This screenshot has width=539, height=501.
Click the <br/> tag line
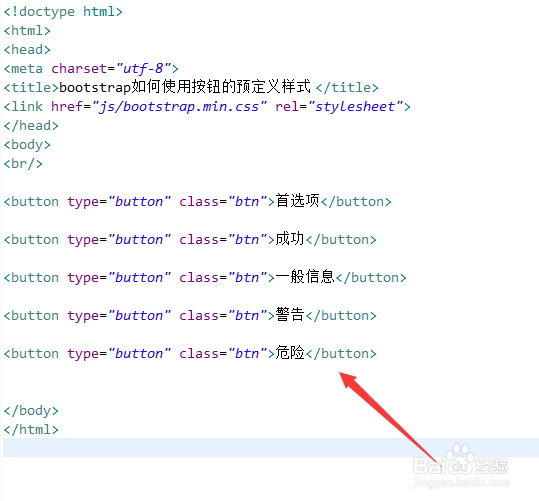[x=23, y=164]
